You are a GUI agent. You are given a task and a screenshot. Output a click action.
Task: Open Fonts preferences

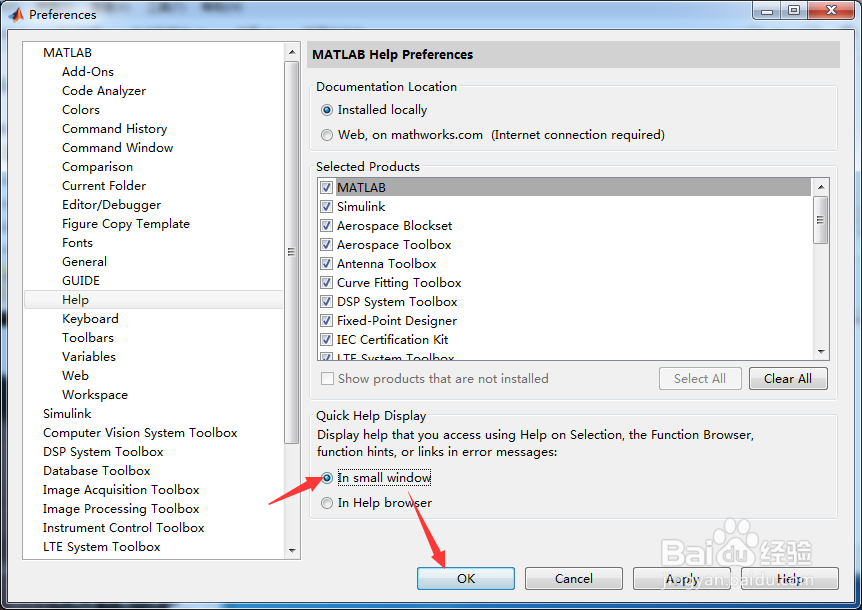click(78, 243)
